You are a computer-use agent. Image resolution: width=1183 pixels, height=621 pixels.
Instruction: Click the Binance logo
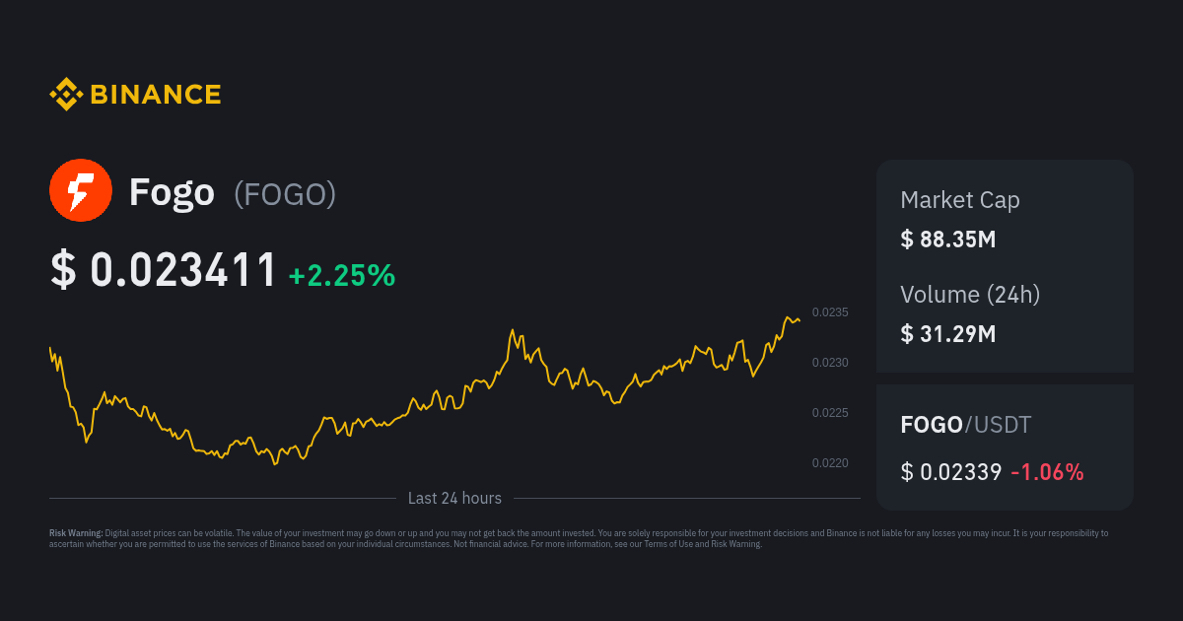[135, 94]
